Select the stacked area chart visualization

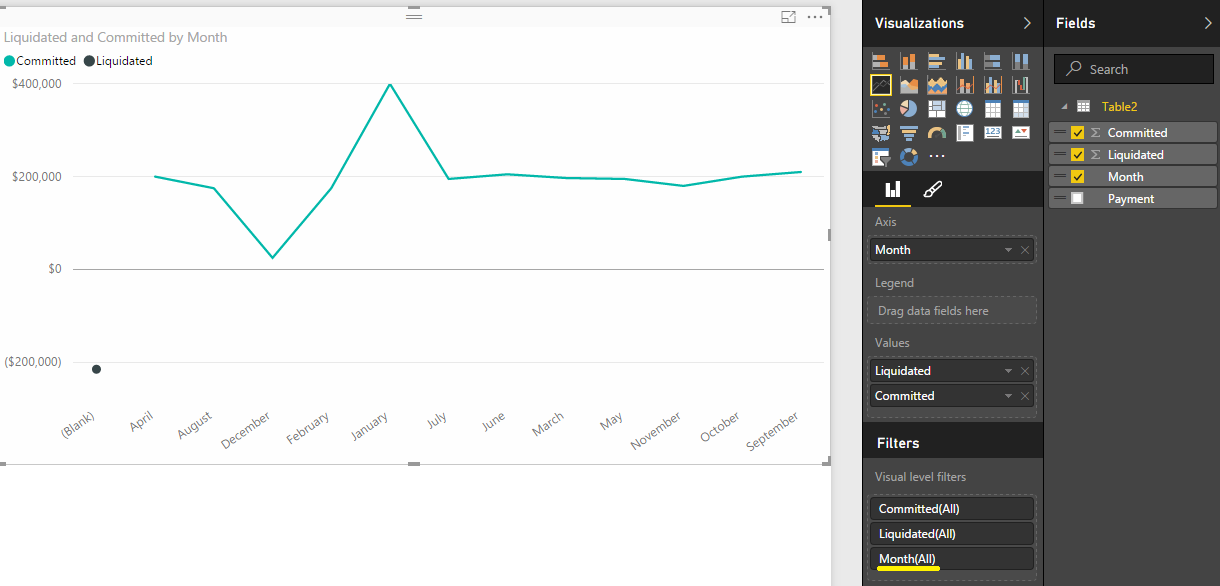click(937, 85)
